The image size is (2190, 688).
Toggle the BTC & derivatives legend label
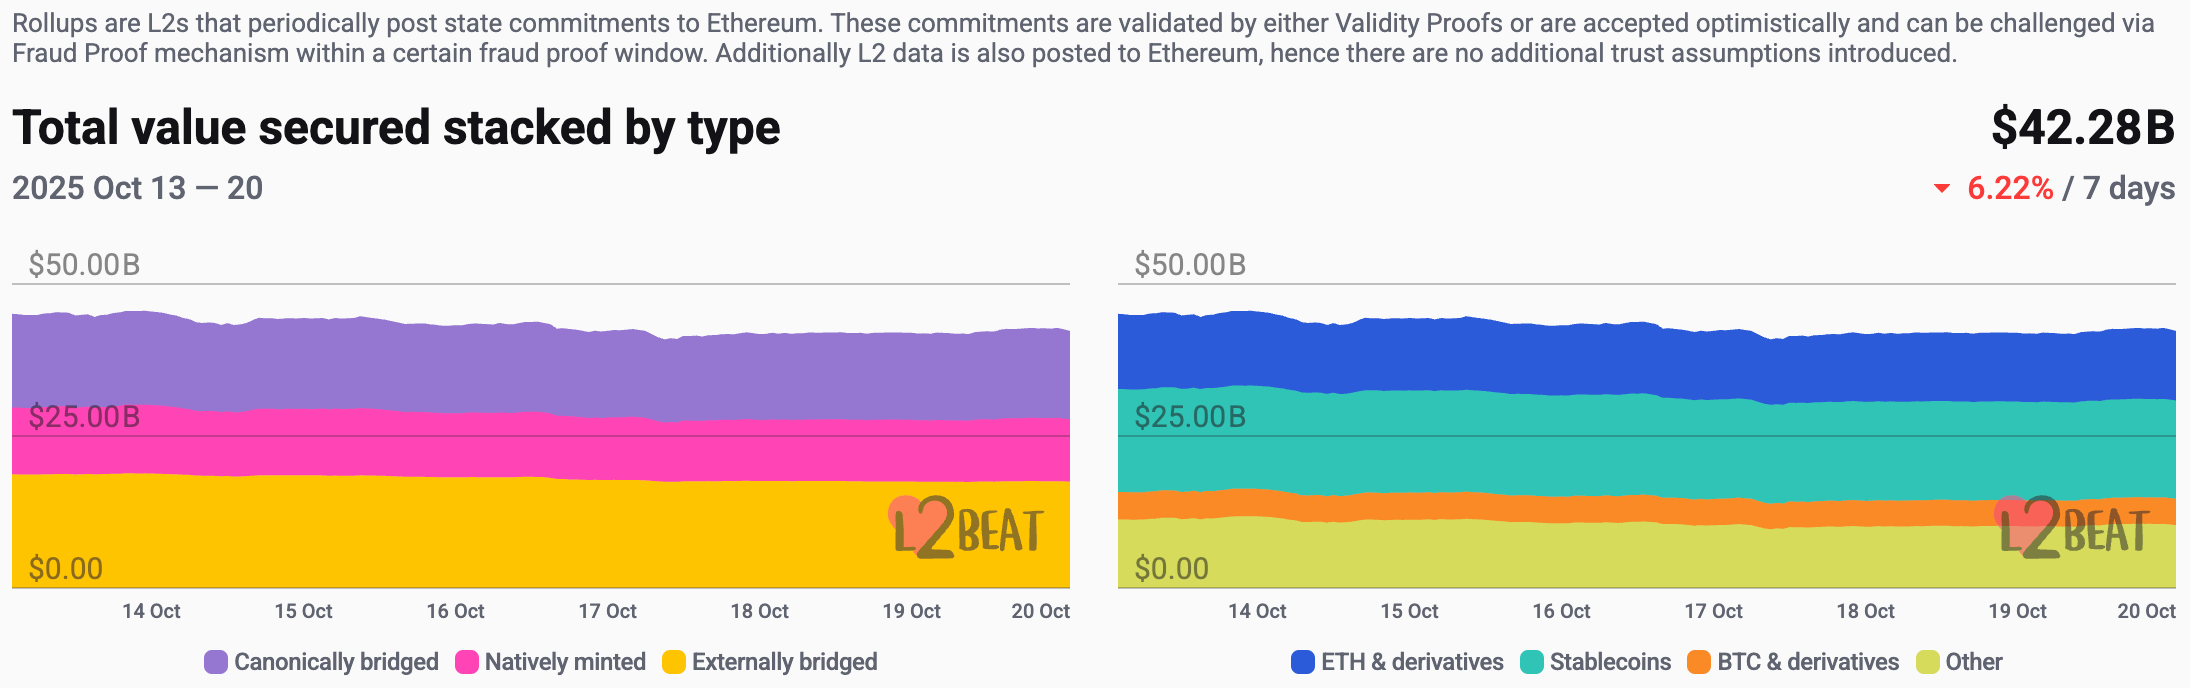pyautogui.click(x=1808, y=662)
